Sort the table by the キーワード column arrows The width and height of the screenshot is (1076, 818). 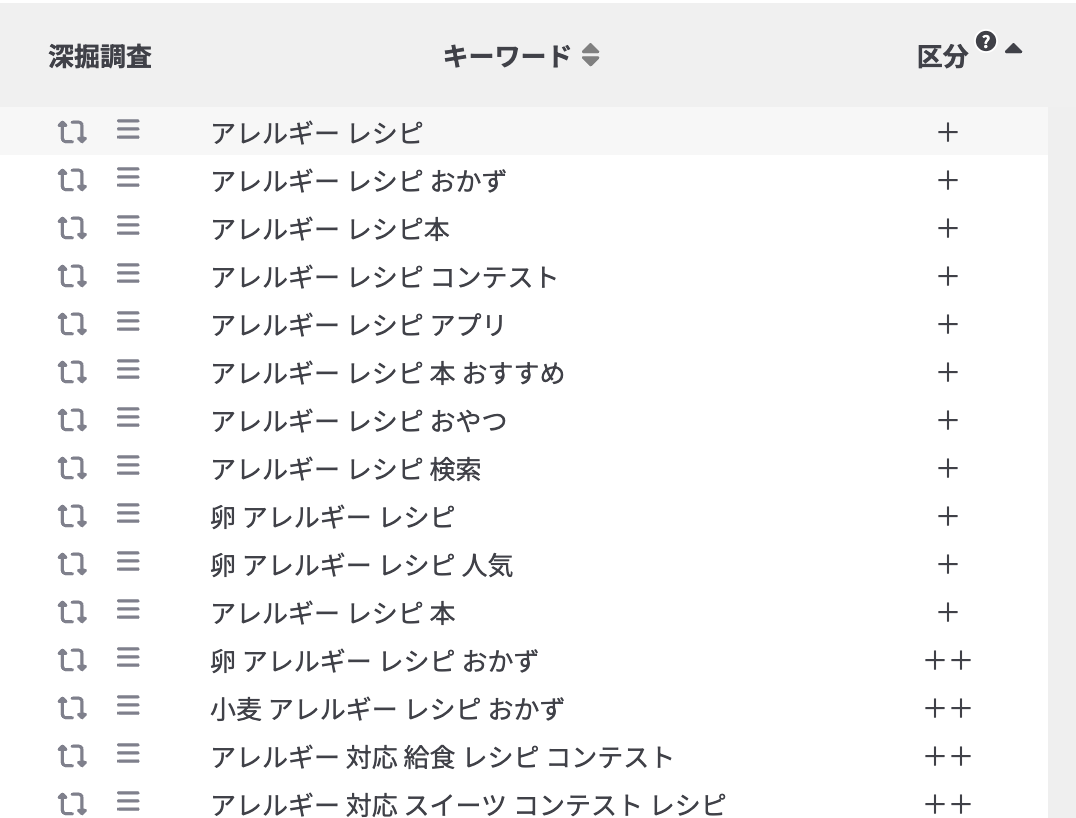pyautogui.click(x=591, y=56)
